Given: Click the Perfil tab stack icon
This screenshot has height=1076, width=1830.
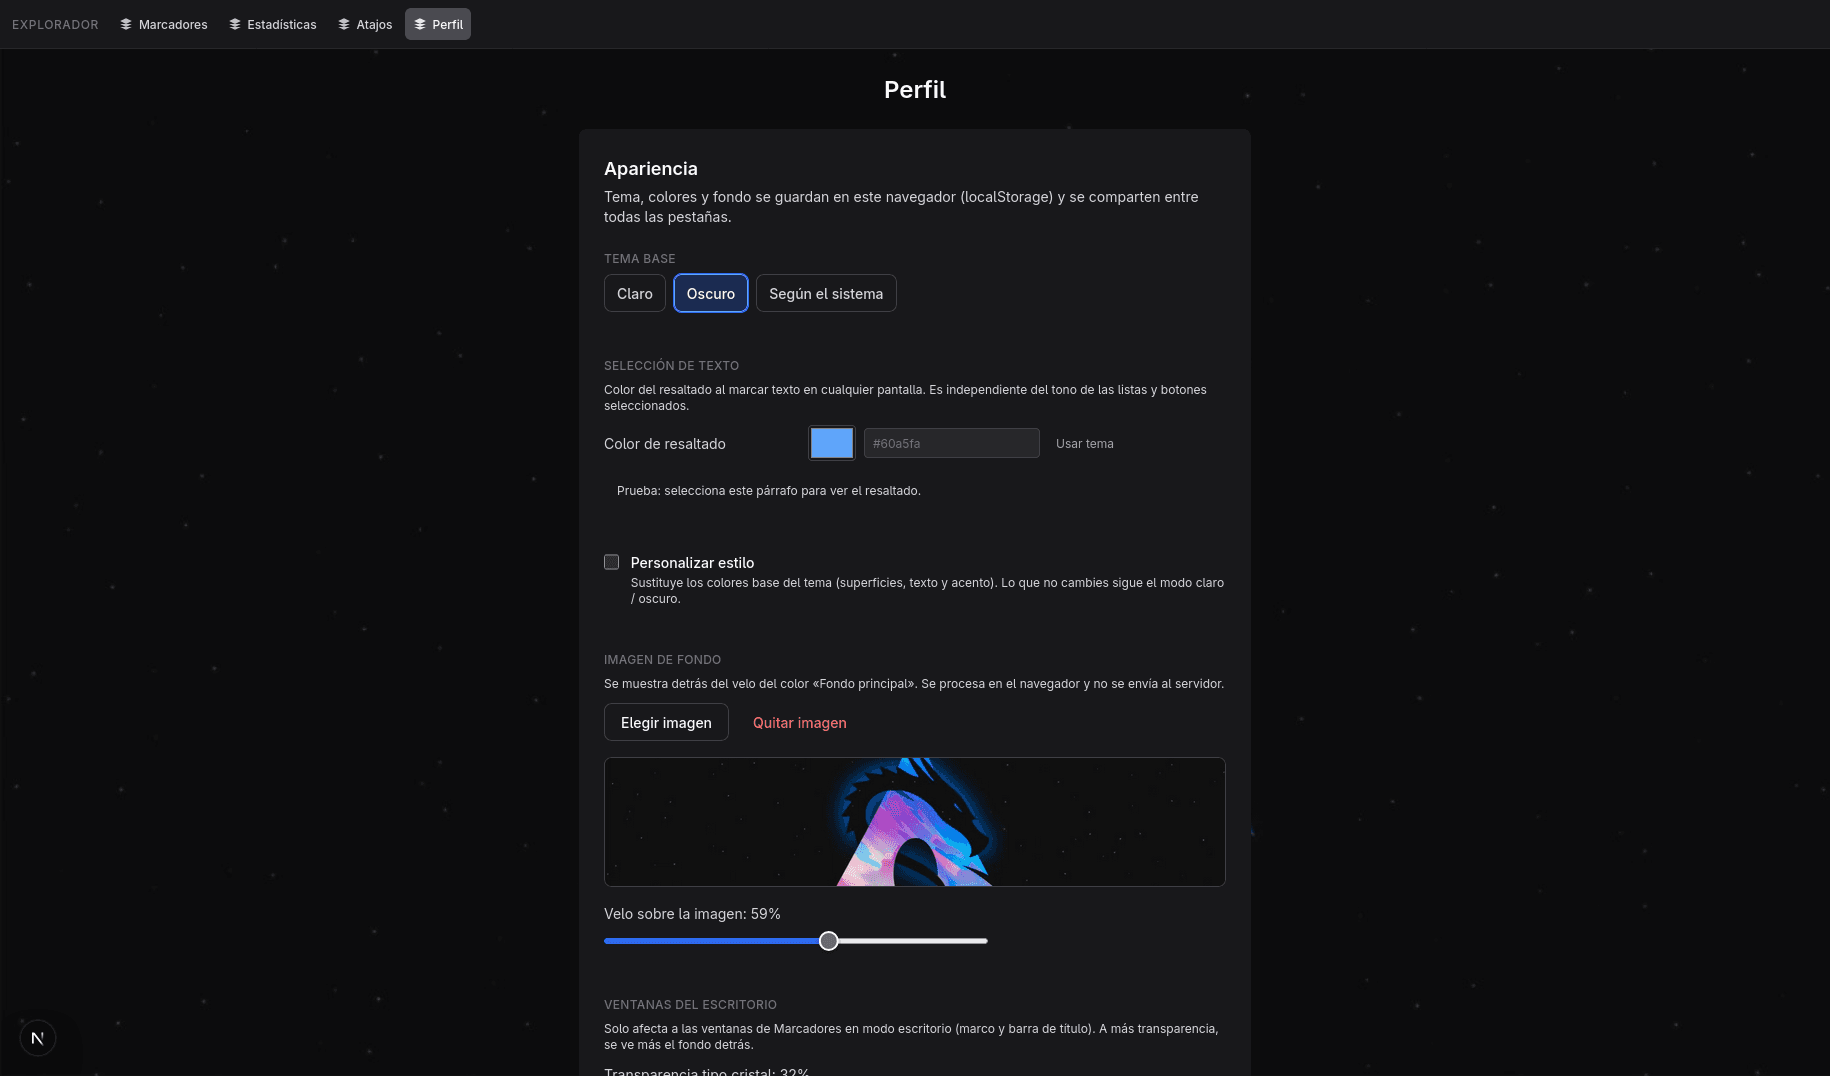Looking at the screenshot, I should 420,24.
